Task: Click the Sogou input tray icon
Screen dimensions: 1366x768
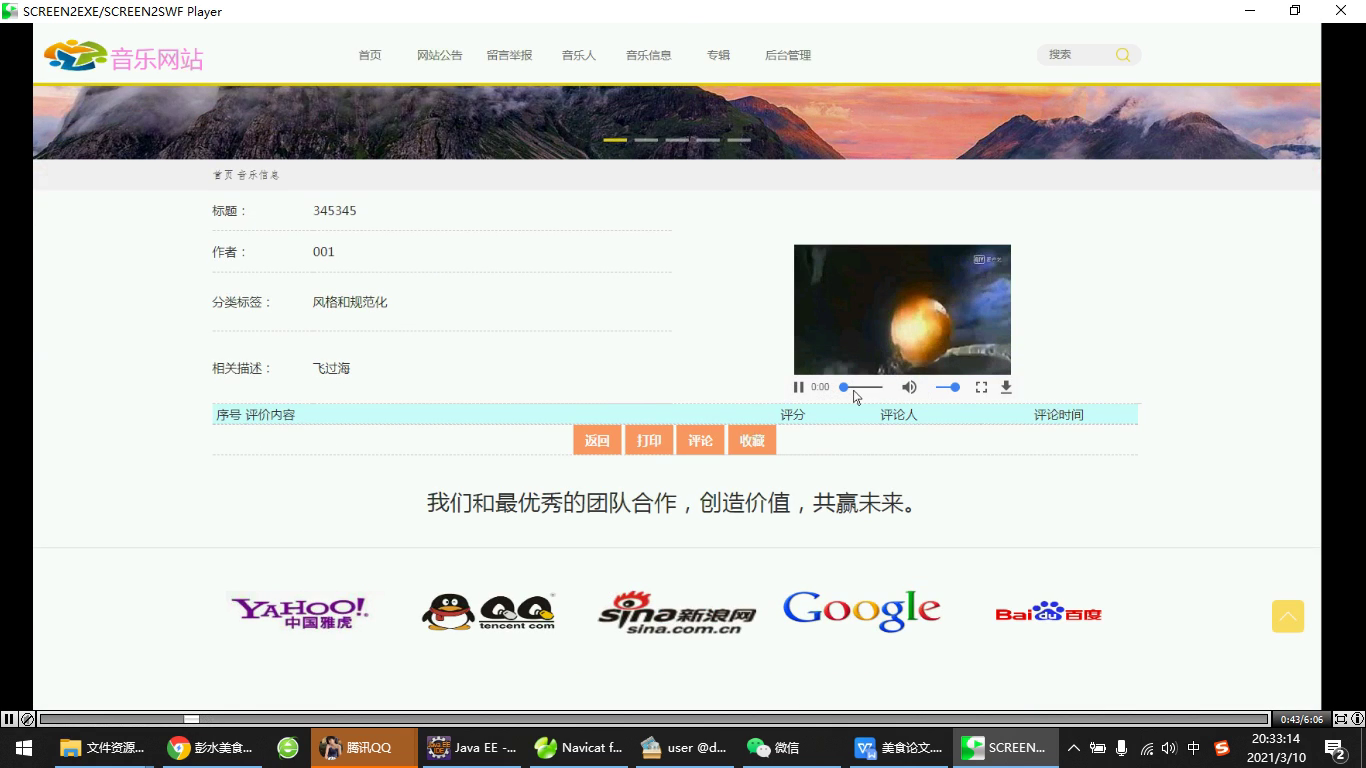Action: point(1221,748)
